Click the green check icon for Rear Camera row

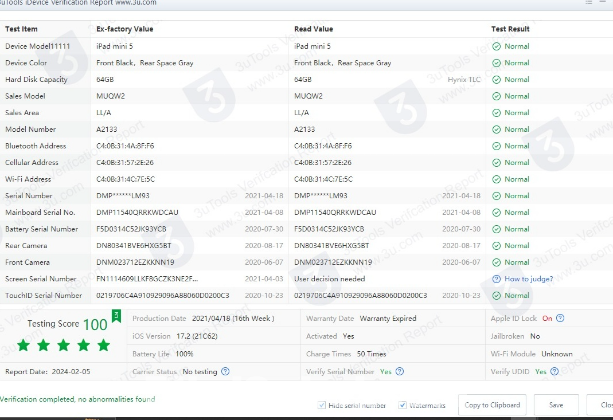coord(496,246)
